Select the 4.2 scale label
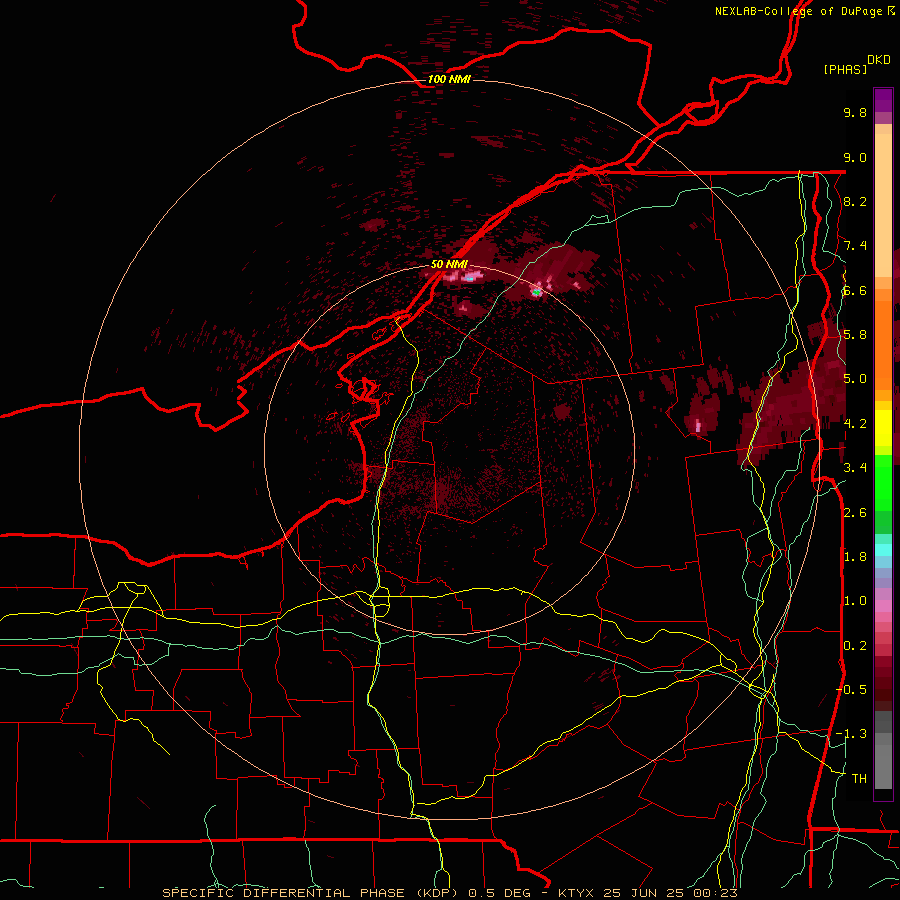The image size is (900, 900). pyautogui.click(x=855, y=424)
